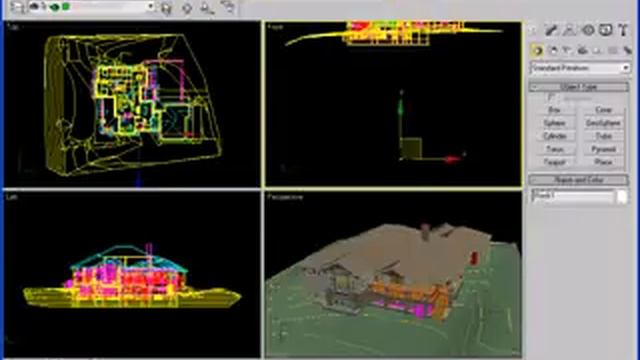Screen dimensions: 640x360
Task: Switch to the Create command panel tab
Action: pos(533,30)
